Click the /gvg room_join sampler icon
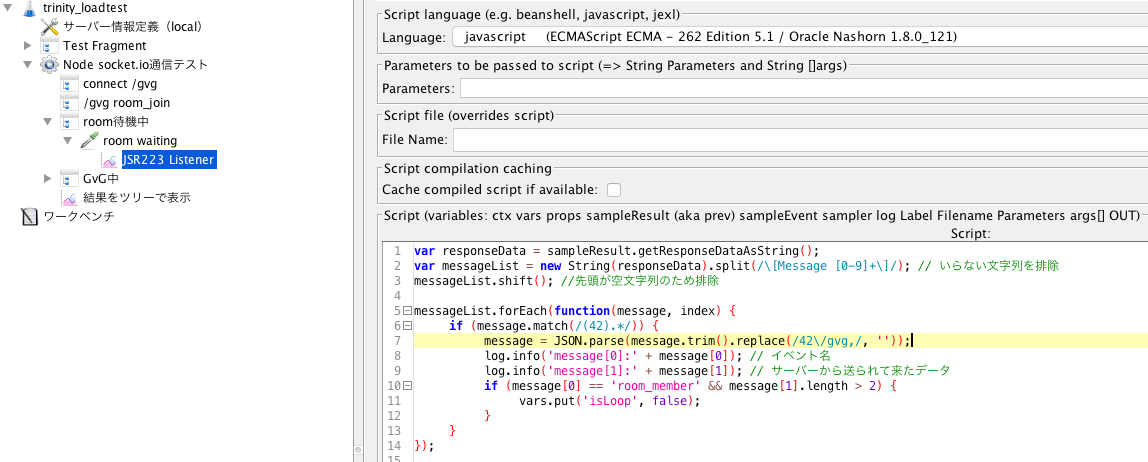Screen dimensions: 1148x462 click(70, 103)
